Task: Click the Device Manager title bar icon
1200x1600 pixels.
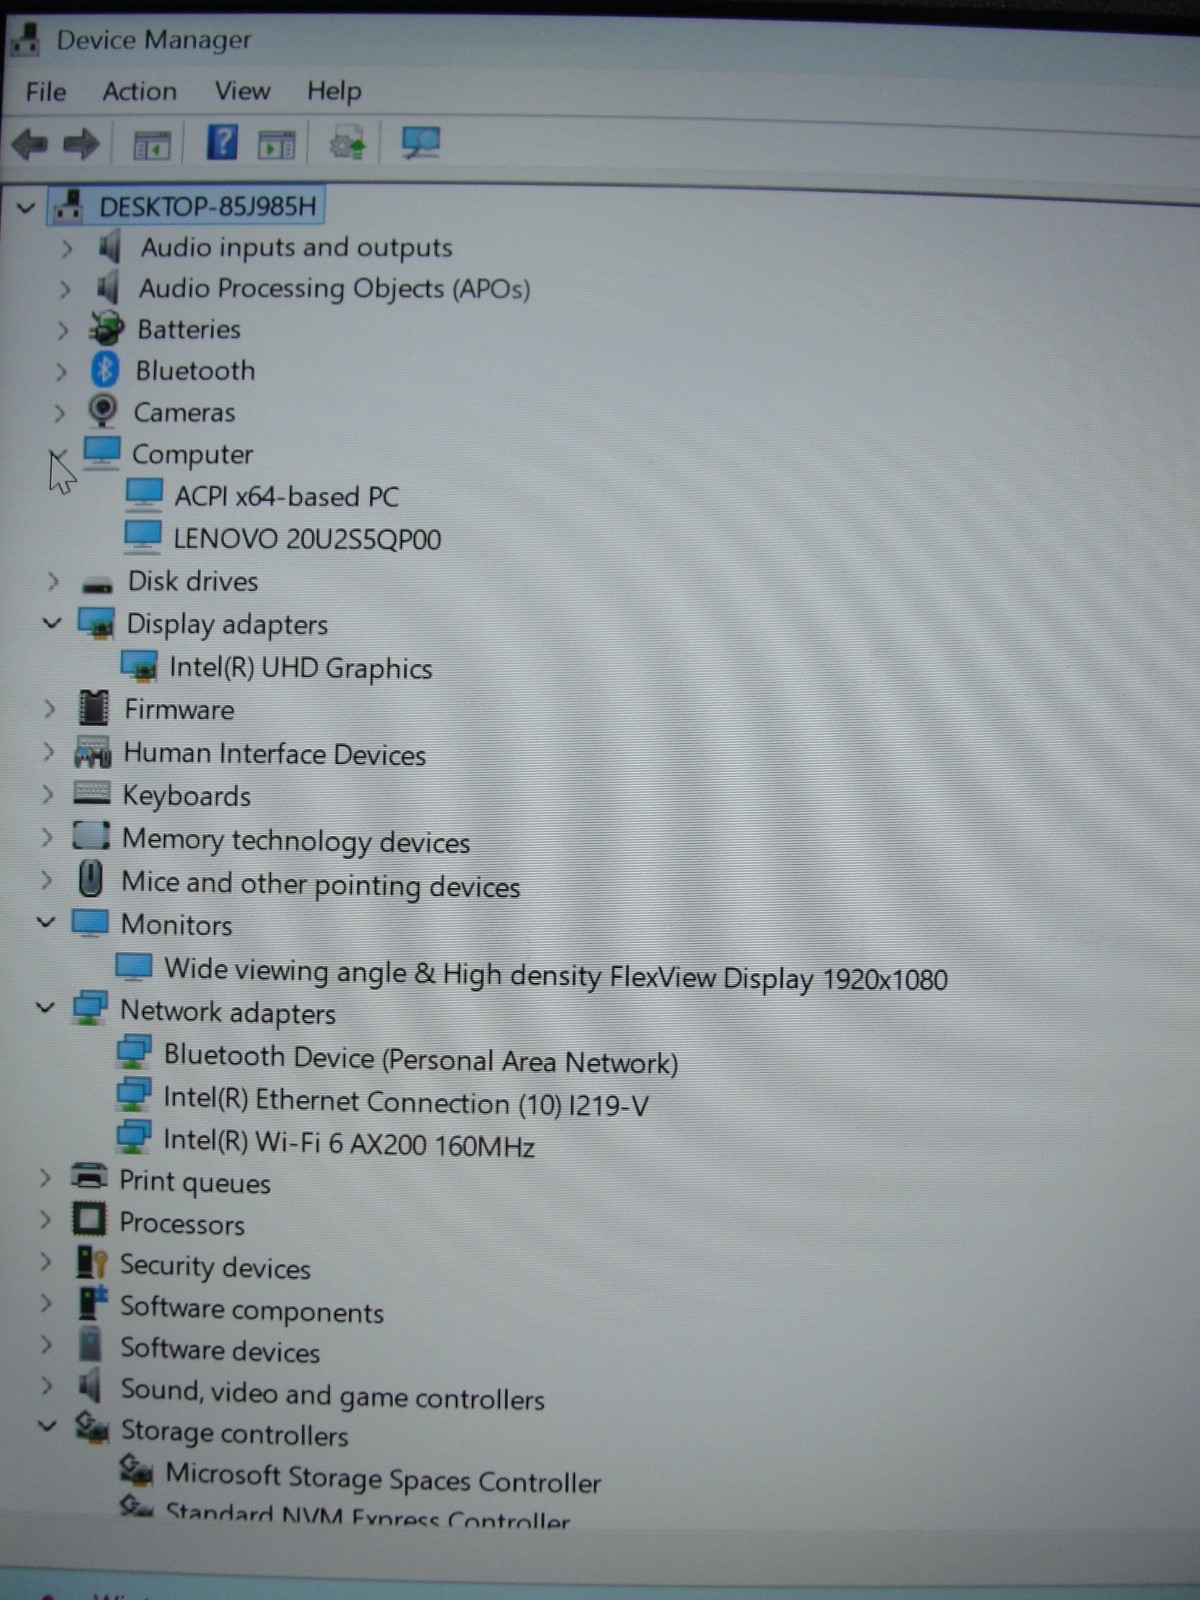Action: pyautogui.click(x=24, y=38)
